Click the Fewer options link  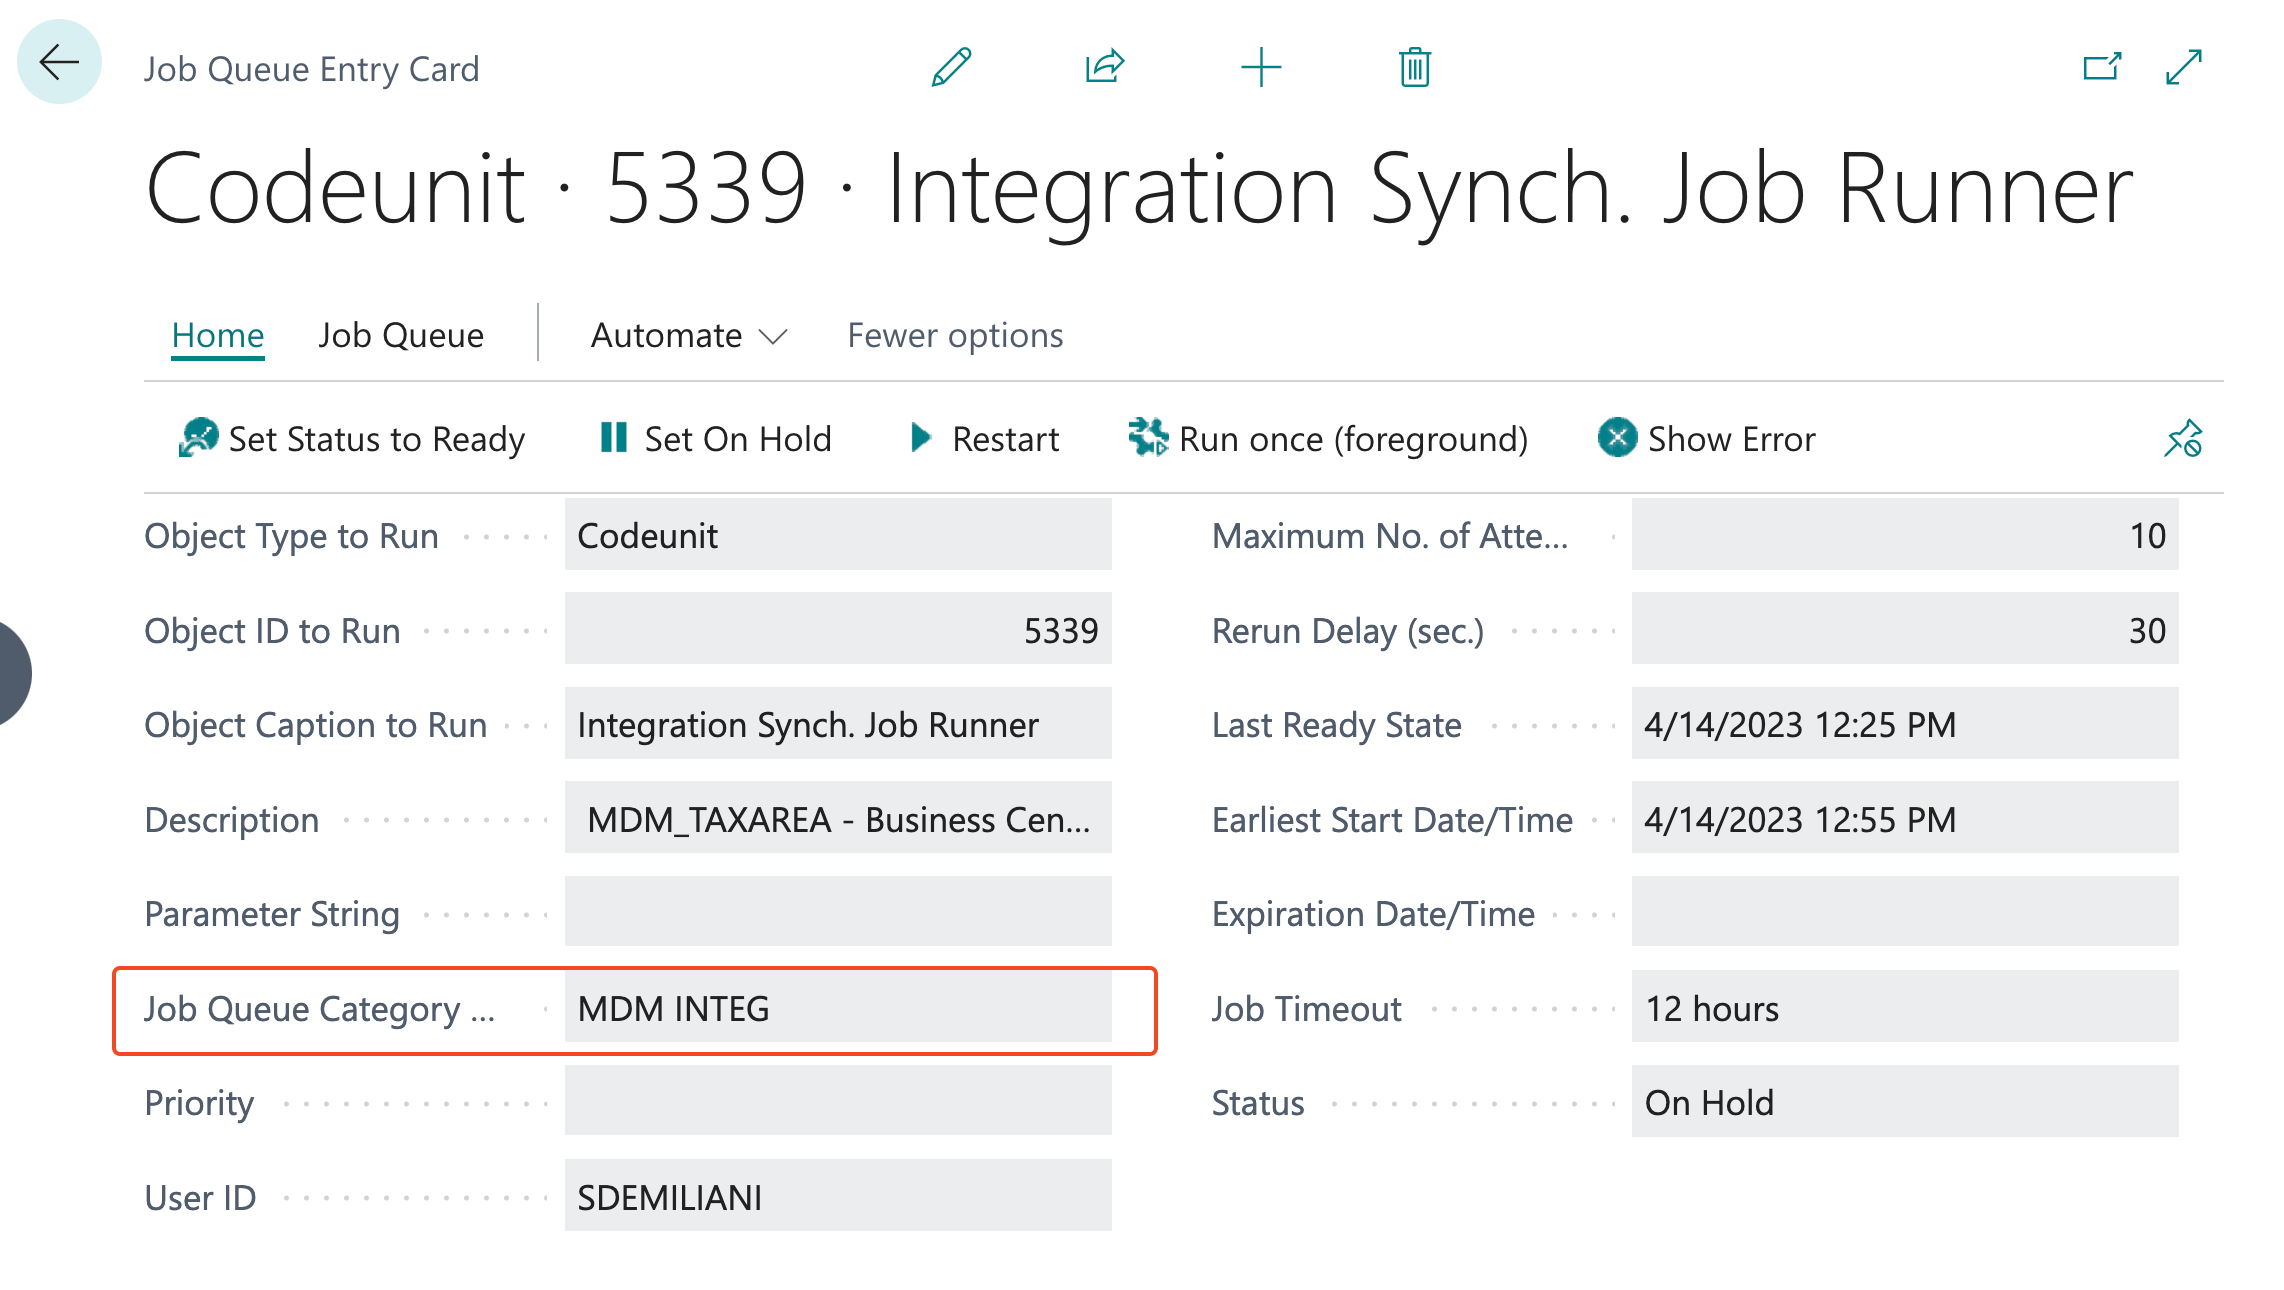(955, 335)
